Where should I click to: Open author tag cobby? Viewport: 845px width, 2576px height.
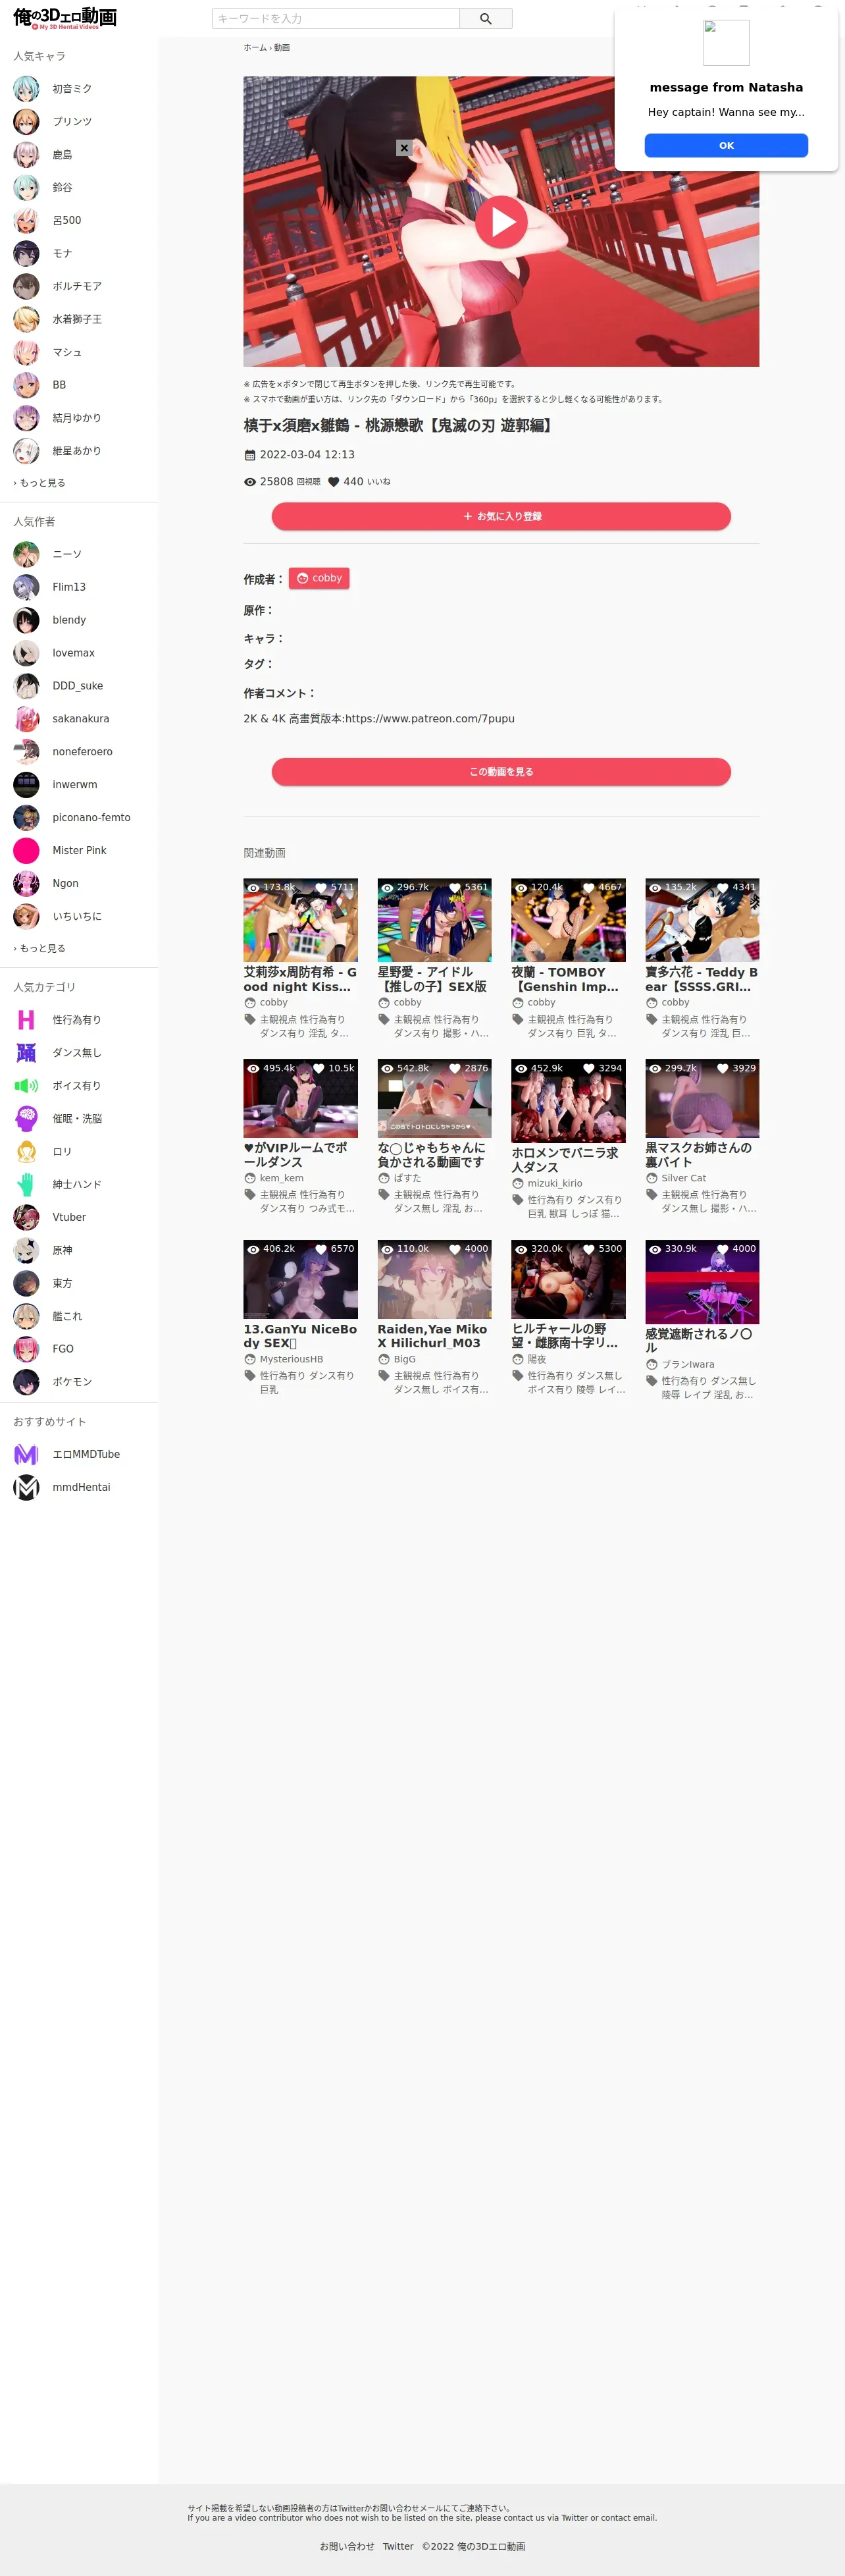(x=319, y=578)
